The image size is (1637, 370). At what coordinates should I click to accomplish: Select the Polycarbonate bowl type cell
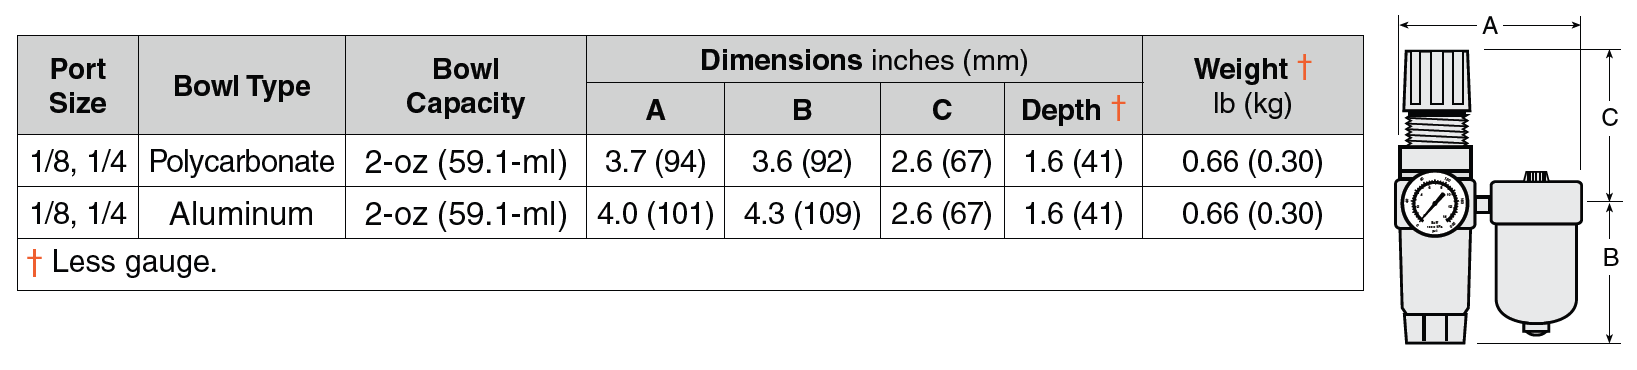(242, 161)
